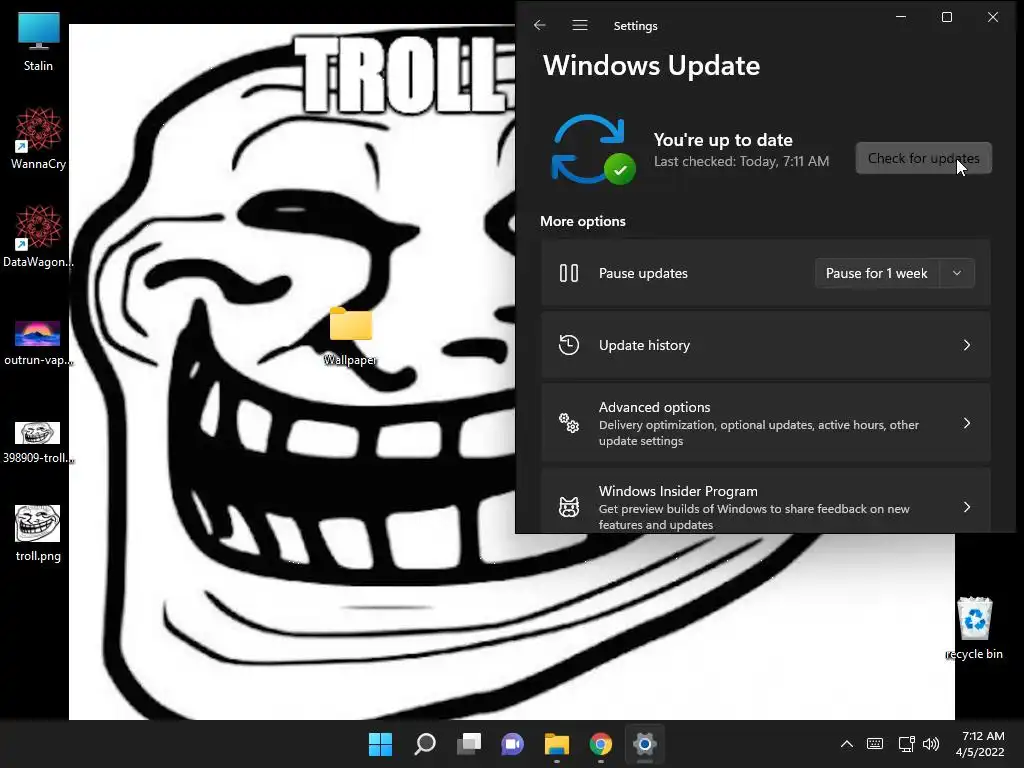This screenshot has width=1024, height=768.
Task: Select the Stalin desktop computer icon
Action: pos(39,42)
